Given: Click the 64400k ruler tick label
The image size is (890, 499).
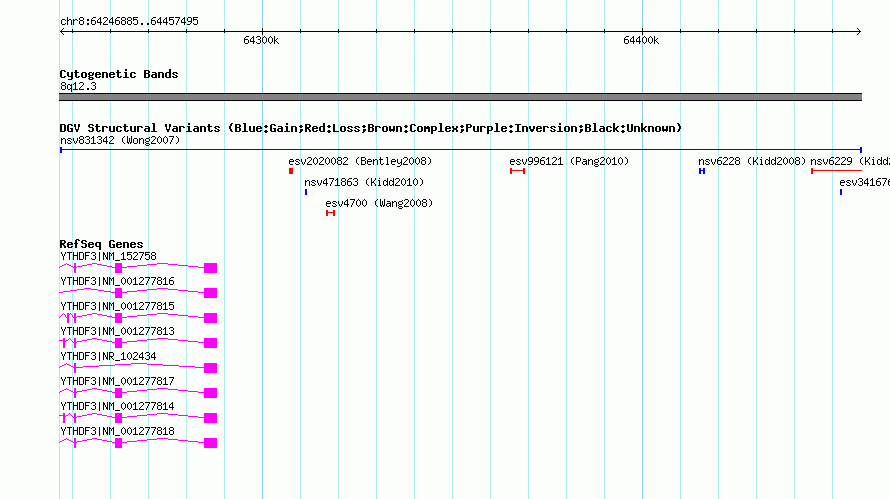Looking at the screenshot, I should (641, 40).
